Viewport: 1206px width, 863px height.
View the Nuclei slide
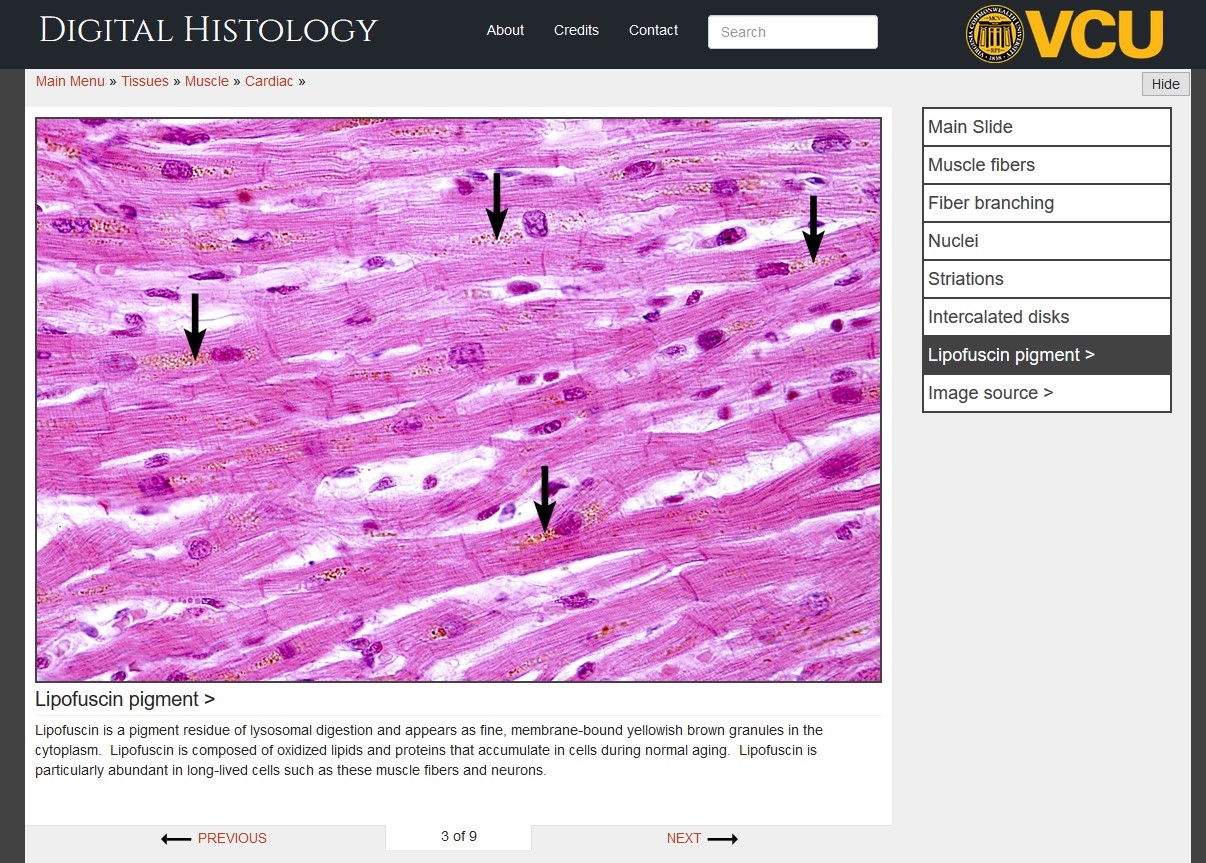coord(1046,241)
